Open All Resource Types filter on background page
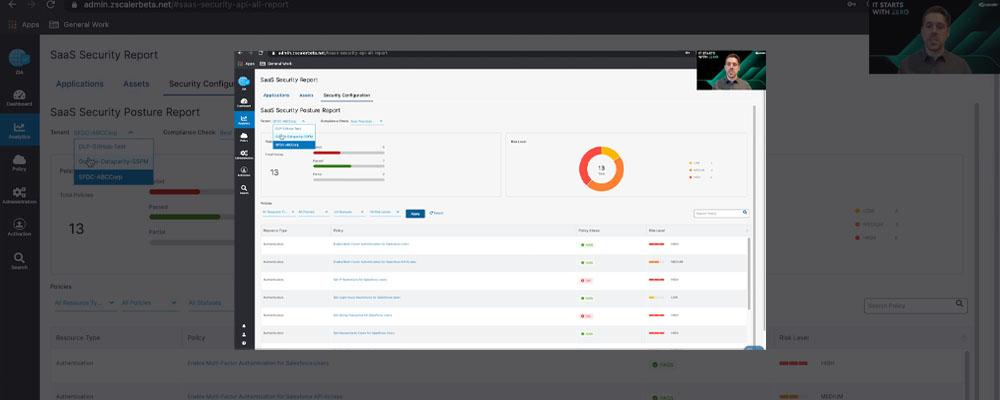 [x=84, y=303]
